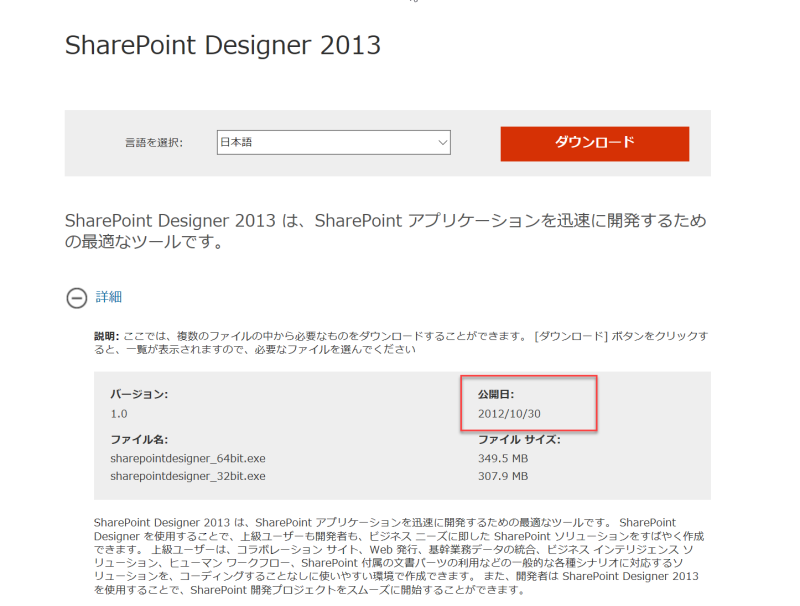Click the ファイル名: label
This screenshot has width=800, height=606.
[139, 439]
